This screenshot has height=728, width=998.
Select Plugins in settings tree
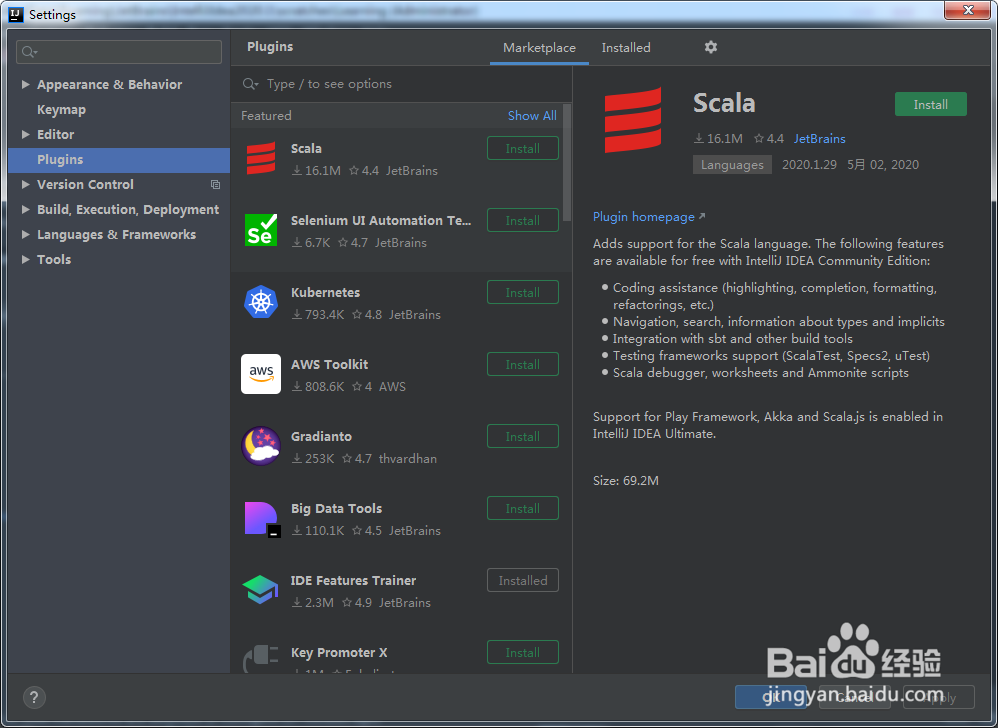tap(119, 160)
